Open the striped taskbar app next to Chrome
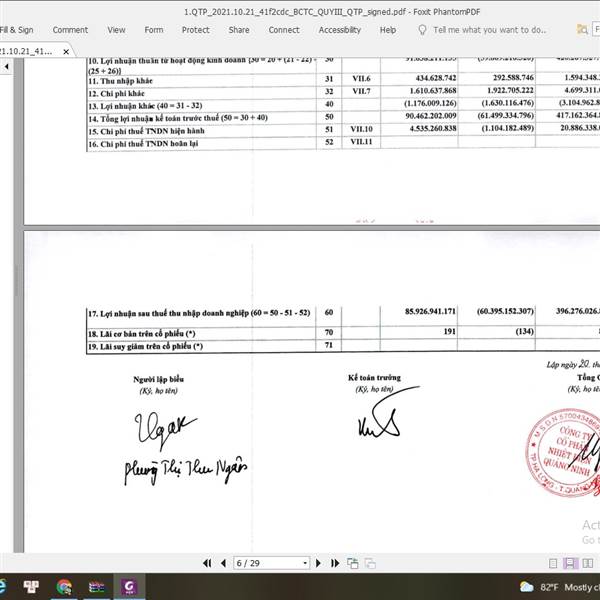 [x=96, y=587]
